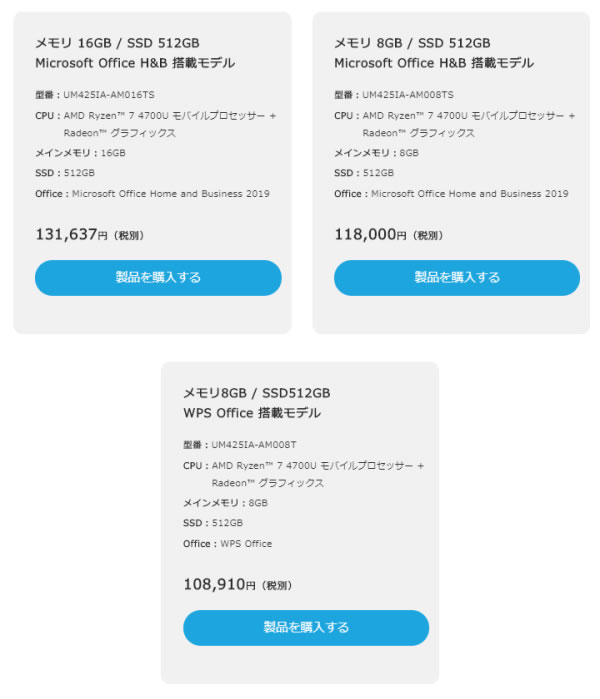600x699 pixels.
Task: Click the SSD：512GB line in WPS card
Action: tap(213, 523)
